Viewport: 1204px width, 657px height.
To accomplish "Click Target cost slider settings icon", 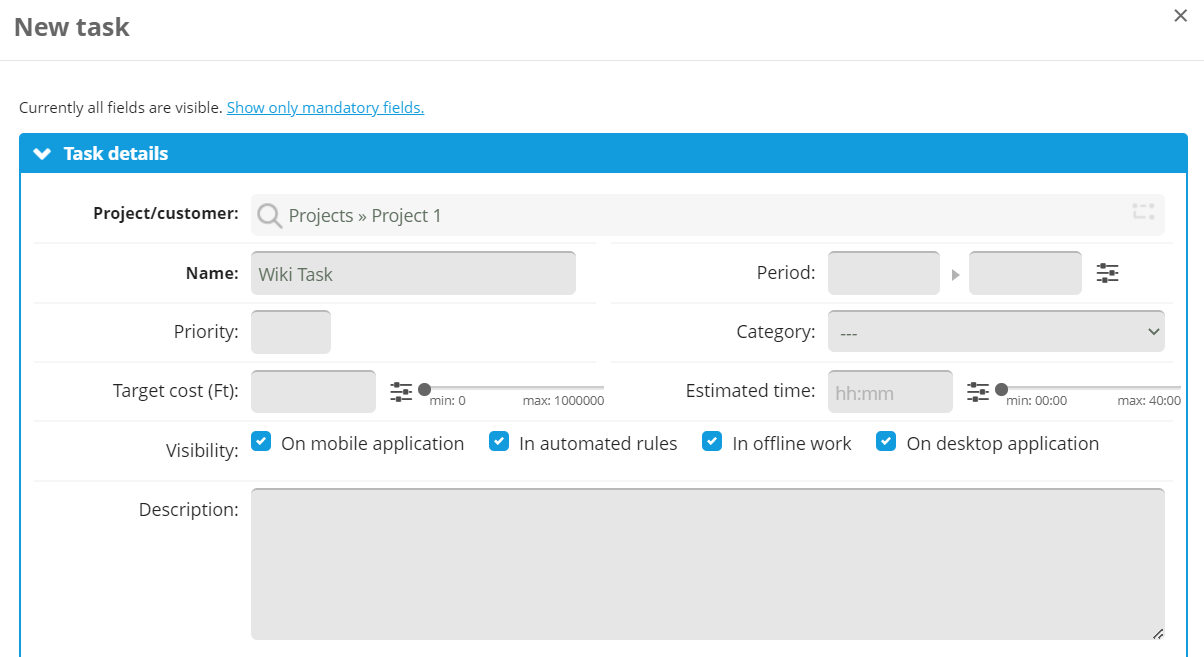I will [x=401, y=392].
